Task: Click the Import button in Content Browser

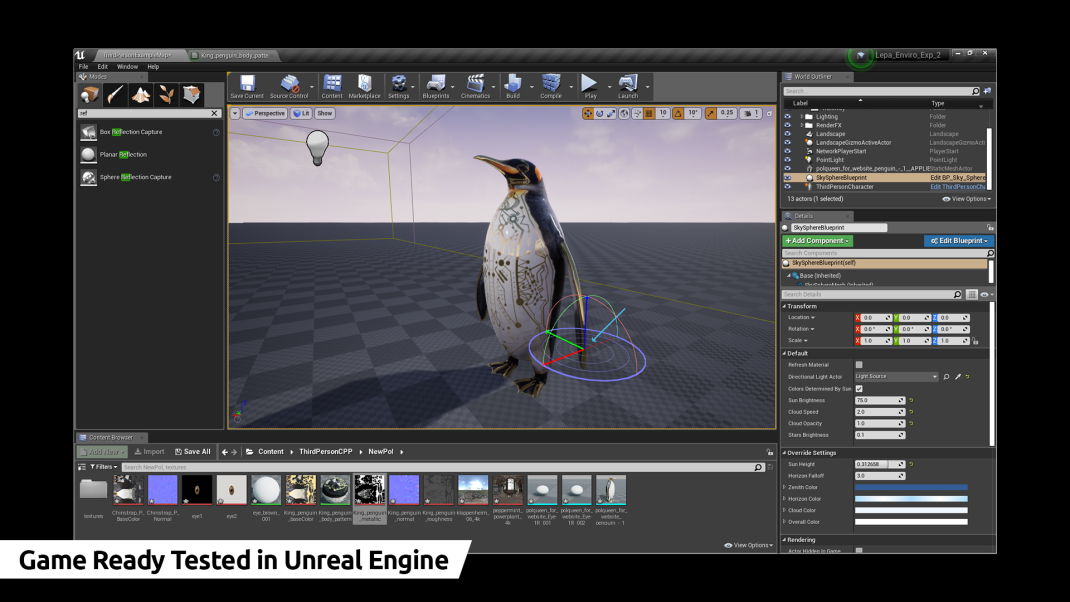Action: click(149, 452)
